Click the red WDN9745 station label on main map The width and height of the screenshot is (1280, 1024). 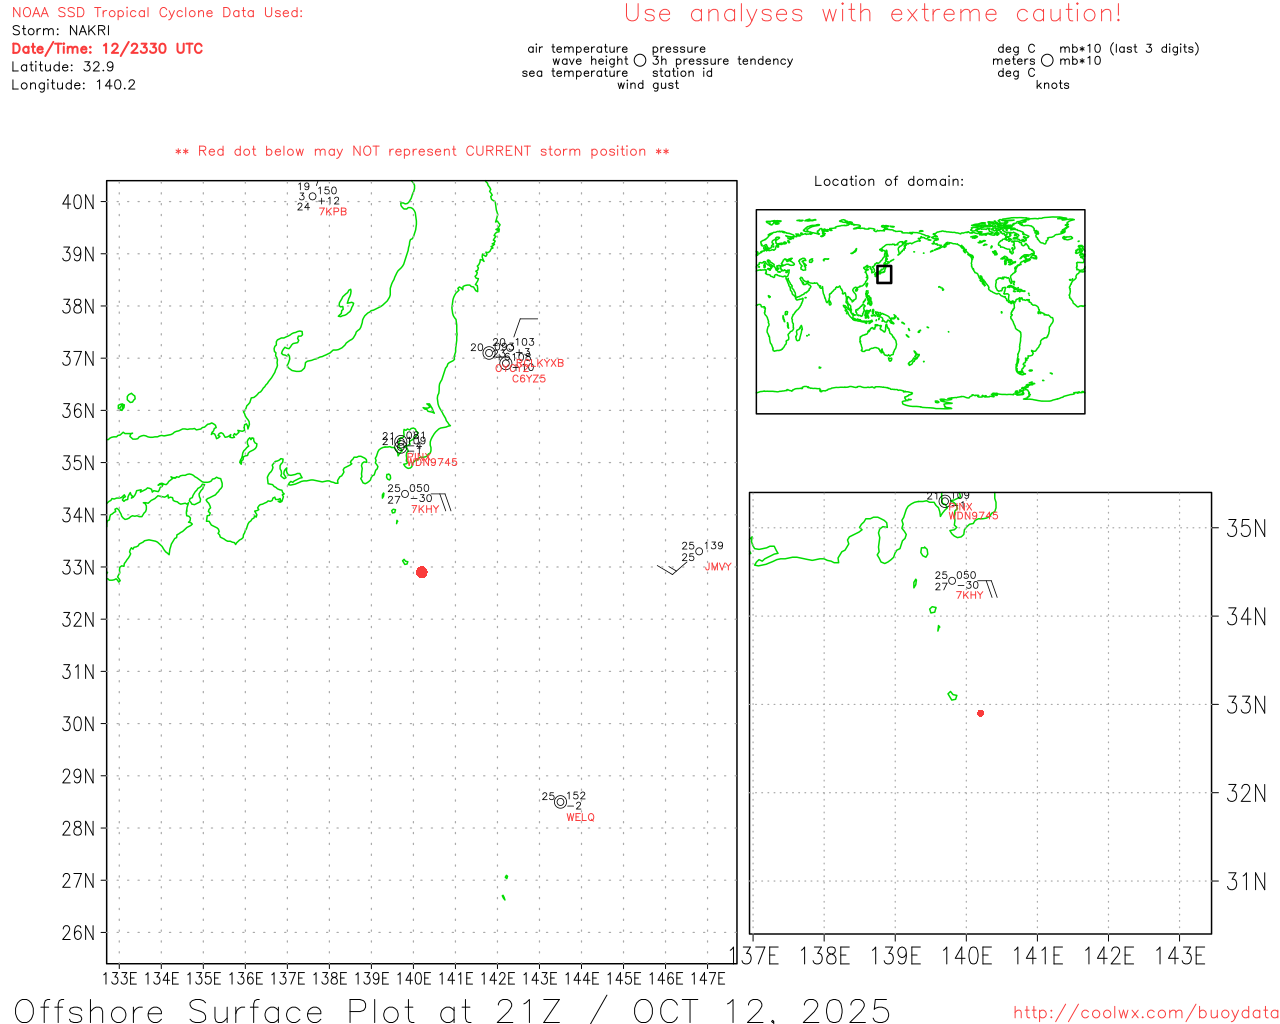(433, 462)
